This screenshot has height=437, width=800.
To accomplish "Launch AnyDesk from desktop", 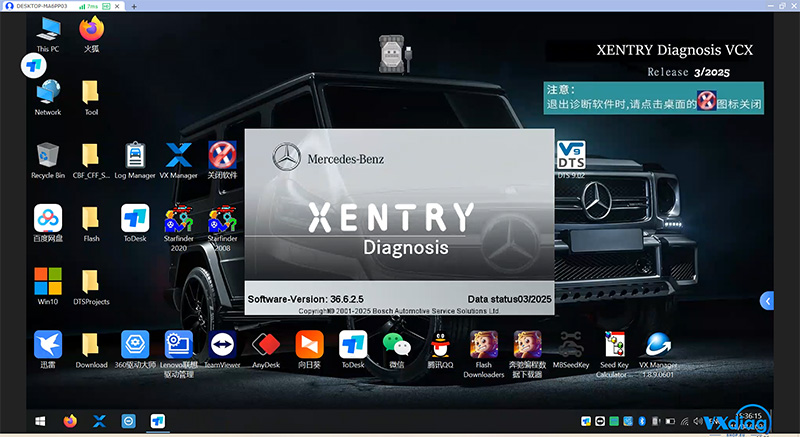I will (266, 349).
